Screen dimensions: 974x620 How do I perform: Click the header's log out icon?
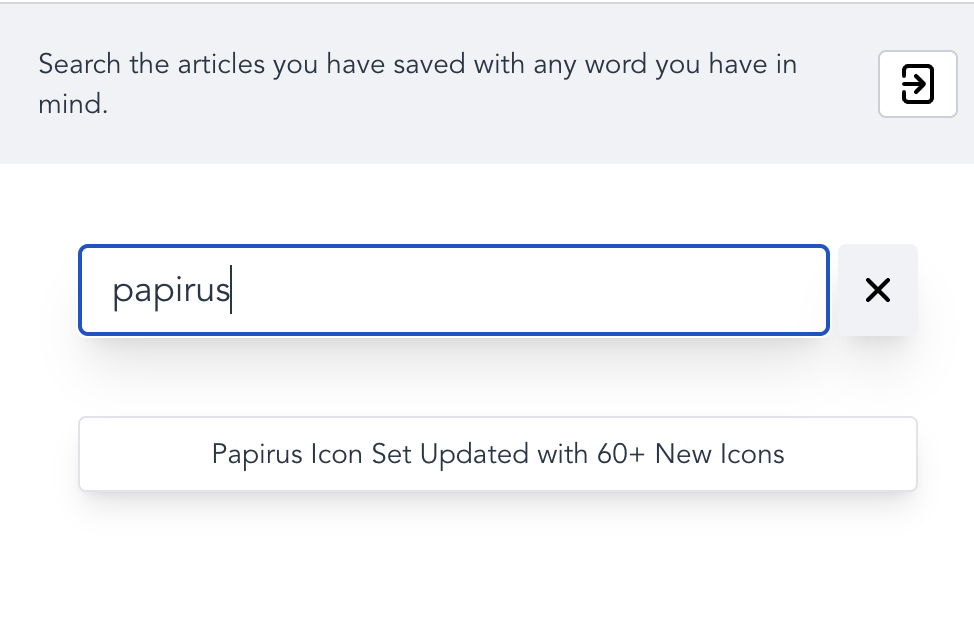pyautogui.click(x=917, y=84)
